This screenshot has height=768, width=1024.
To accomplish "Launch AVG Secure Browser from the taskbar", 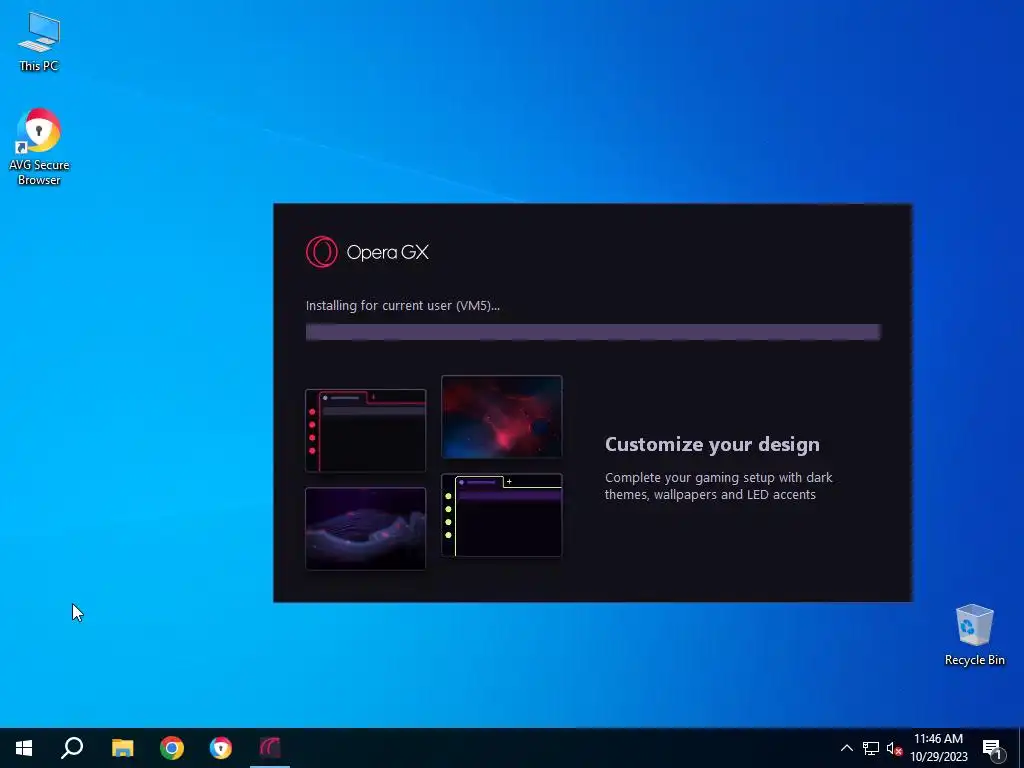I will point(221,748).
